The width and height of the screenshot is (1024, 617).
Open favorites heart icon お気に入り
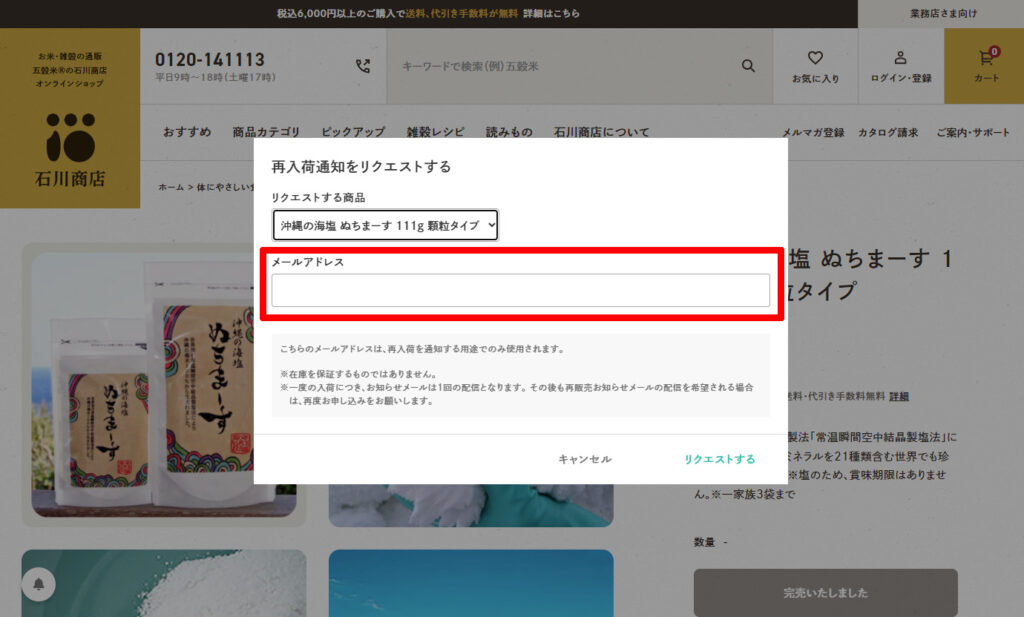(x=815, y=67)
